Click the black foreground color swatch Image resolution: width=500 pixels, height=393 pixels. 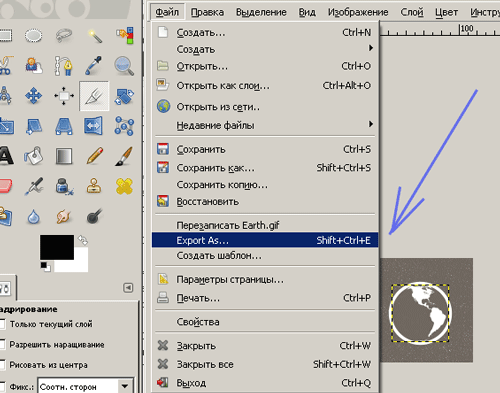pyautogui.click(x=57, y=247)
